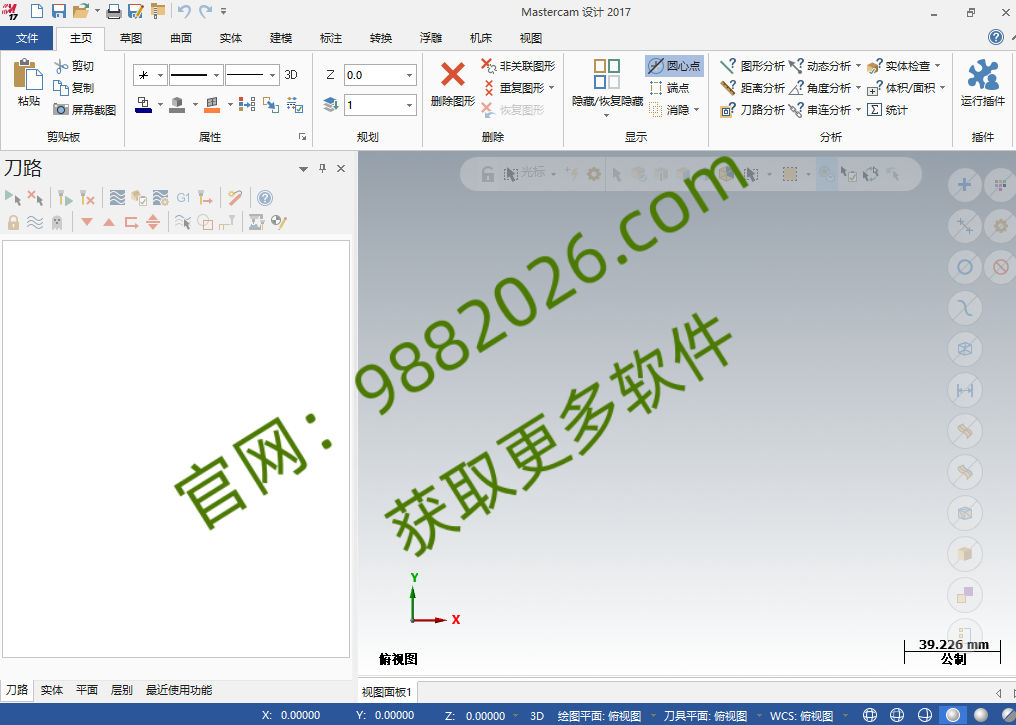Click the solid color swatch
This screenshot has width=1016, height=725.
[178, 105]
